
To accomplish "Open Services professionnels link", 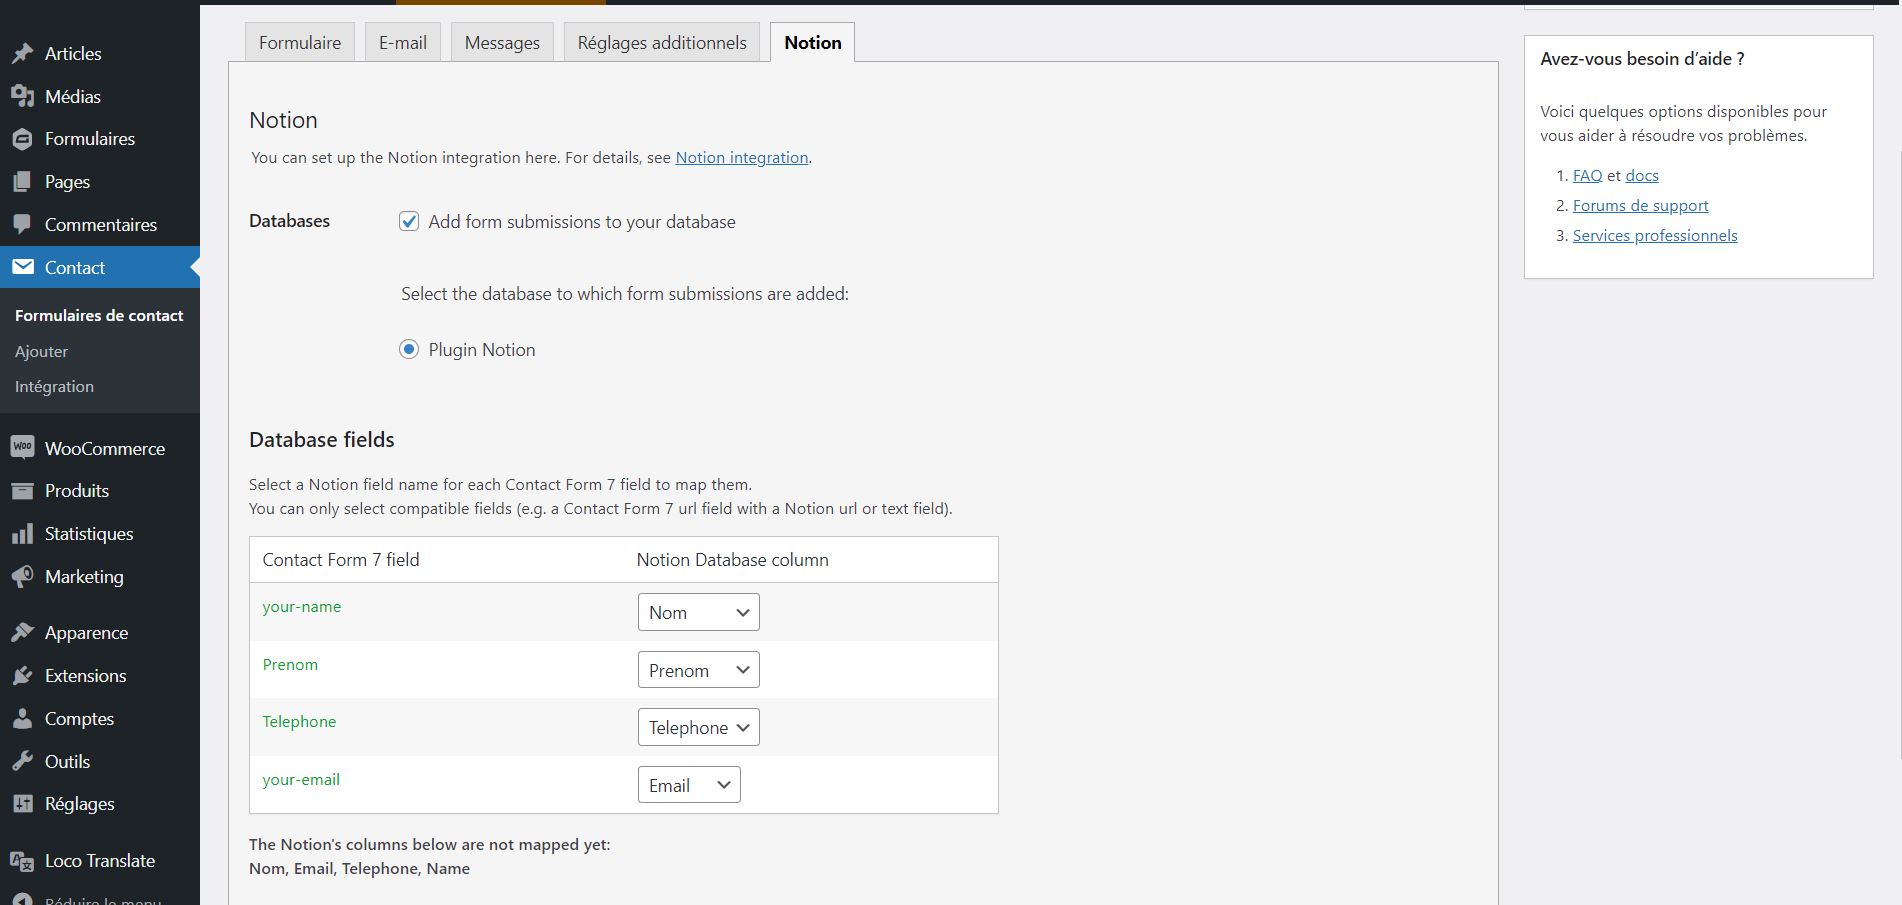I will (x=1655, y=235).
